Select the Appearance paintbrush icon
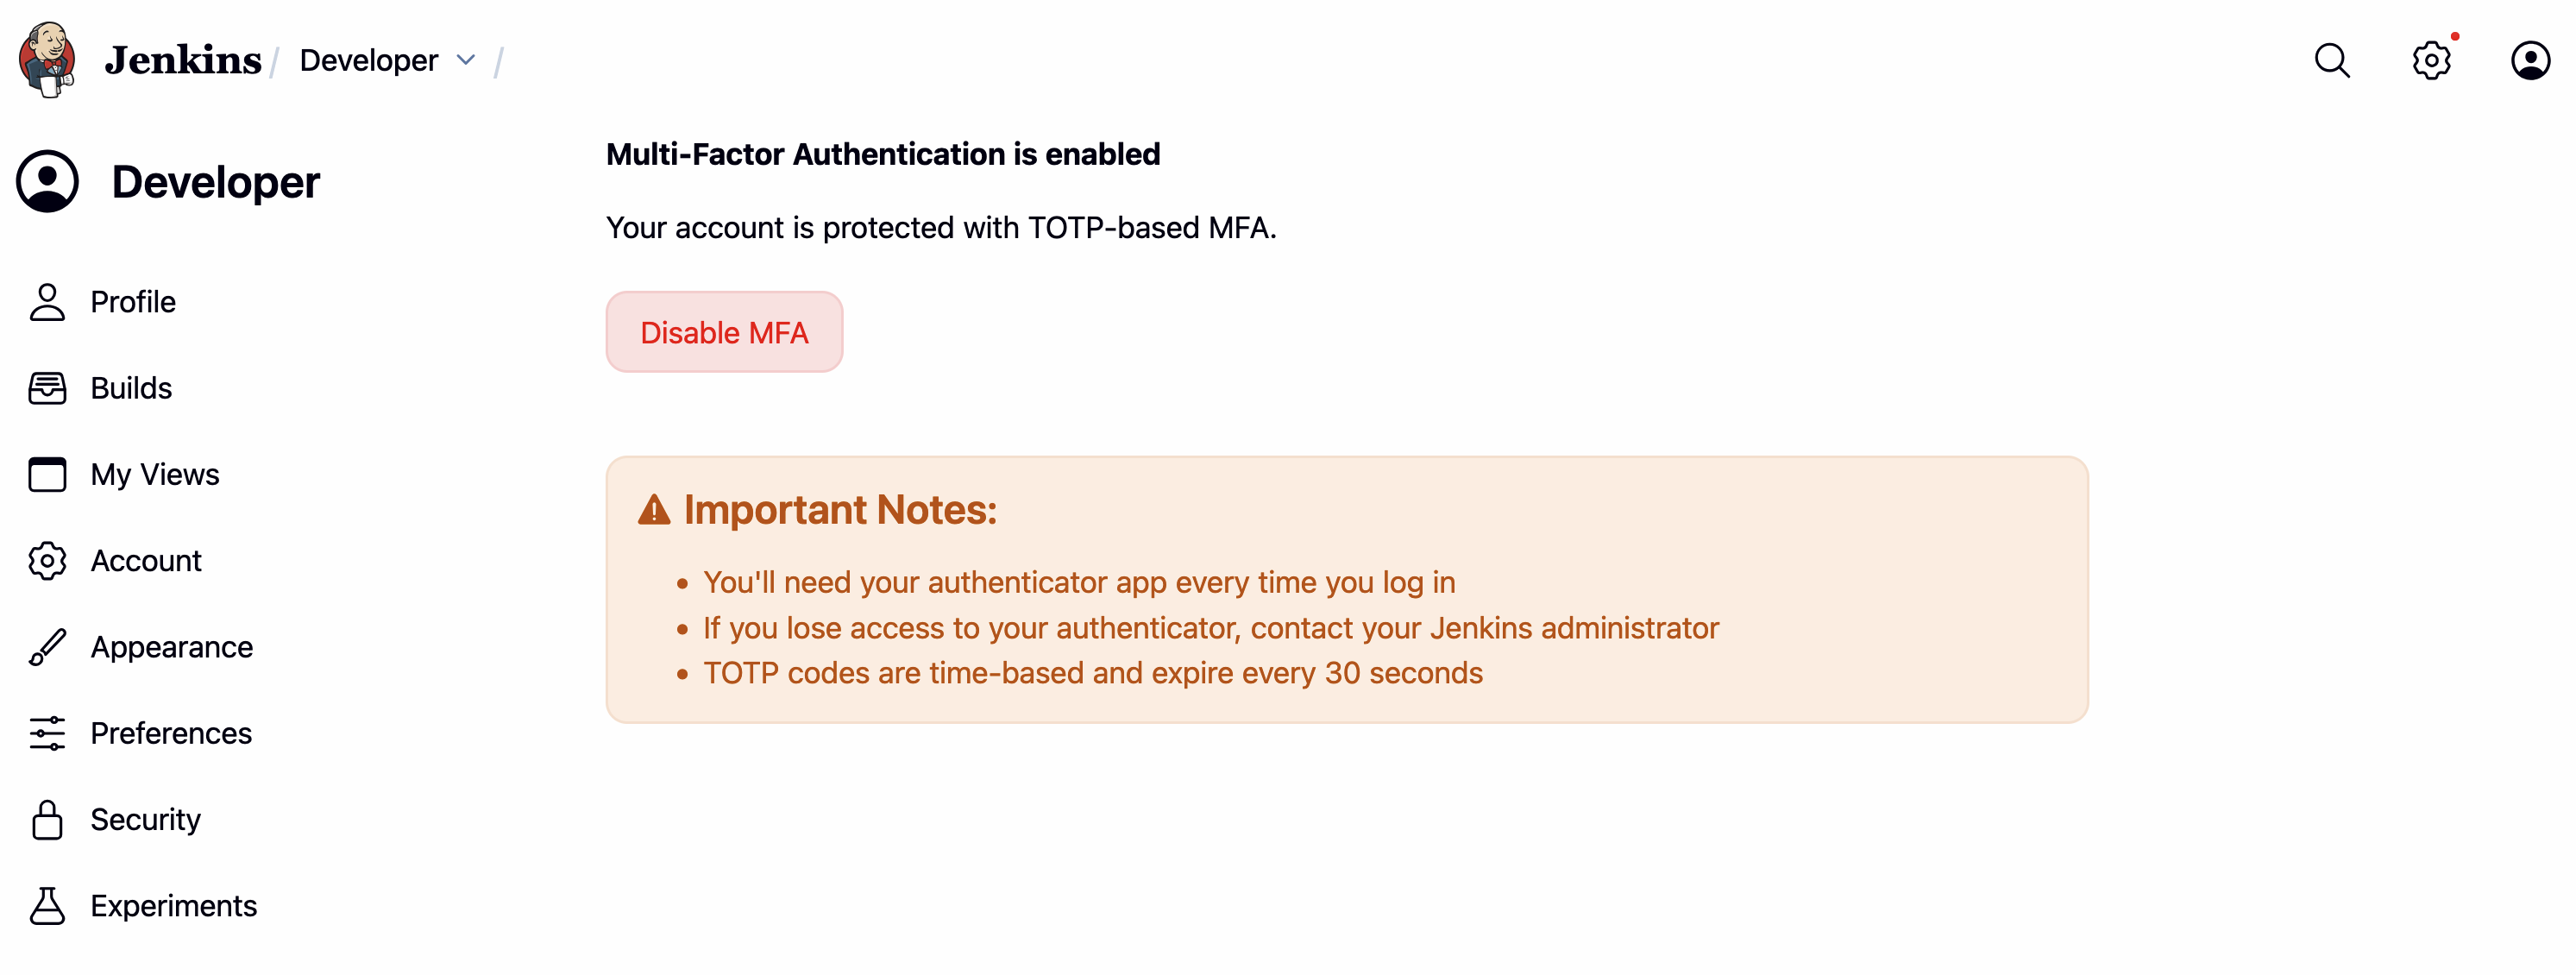2576x975 pixels. click(46, 646)
